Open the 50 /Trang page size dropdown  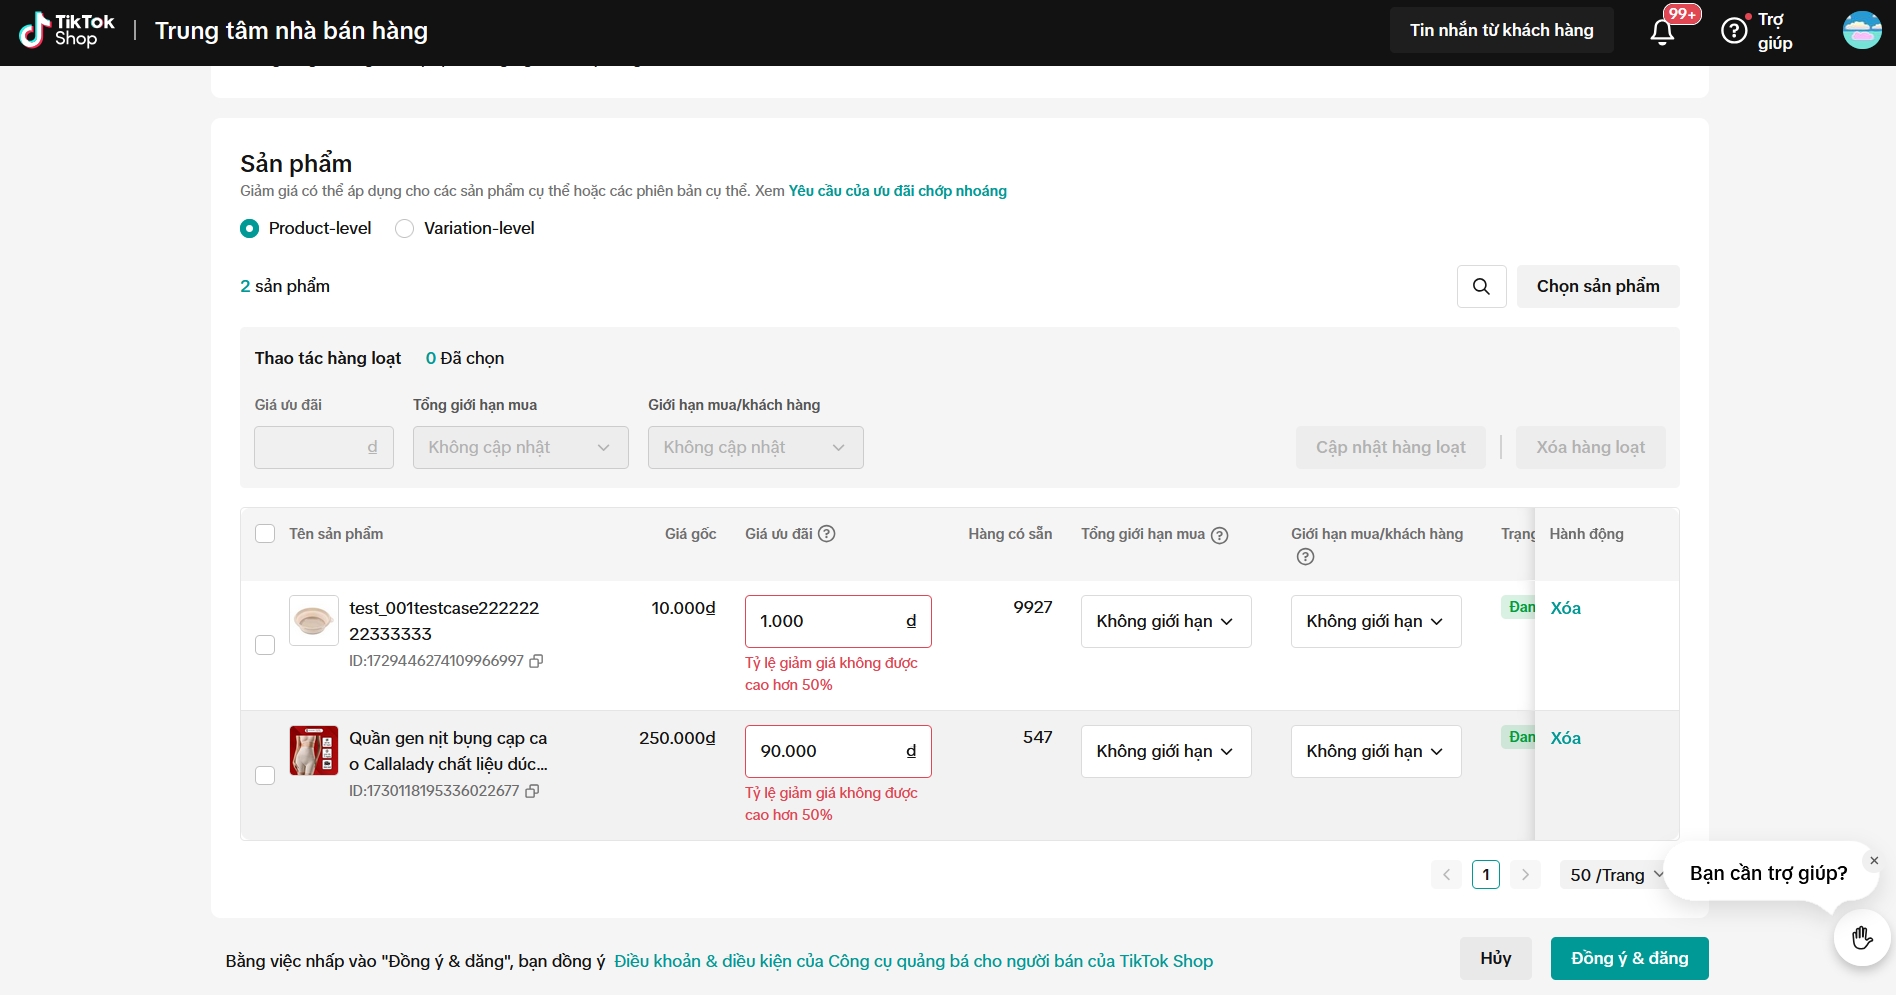click(1614, 875)
